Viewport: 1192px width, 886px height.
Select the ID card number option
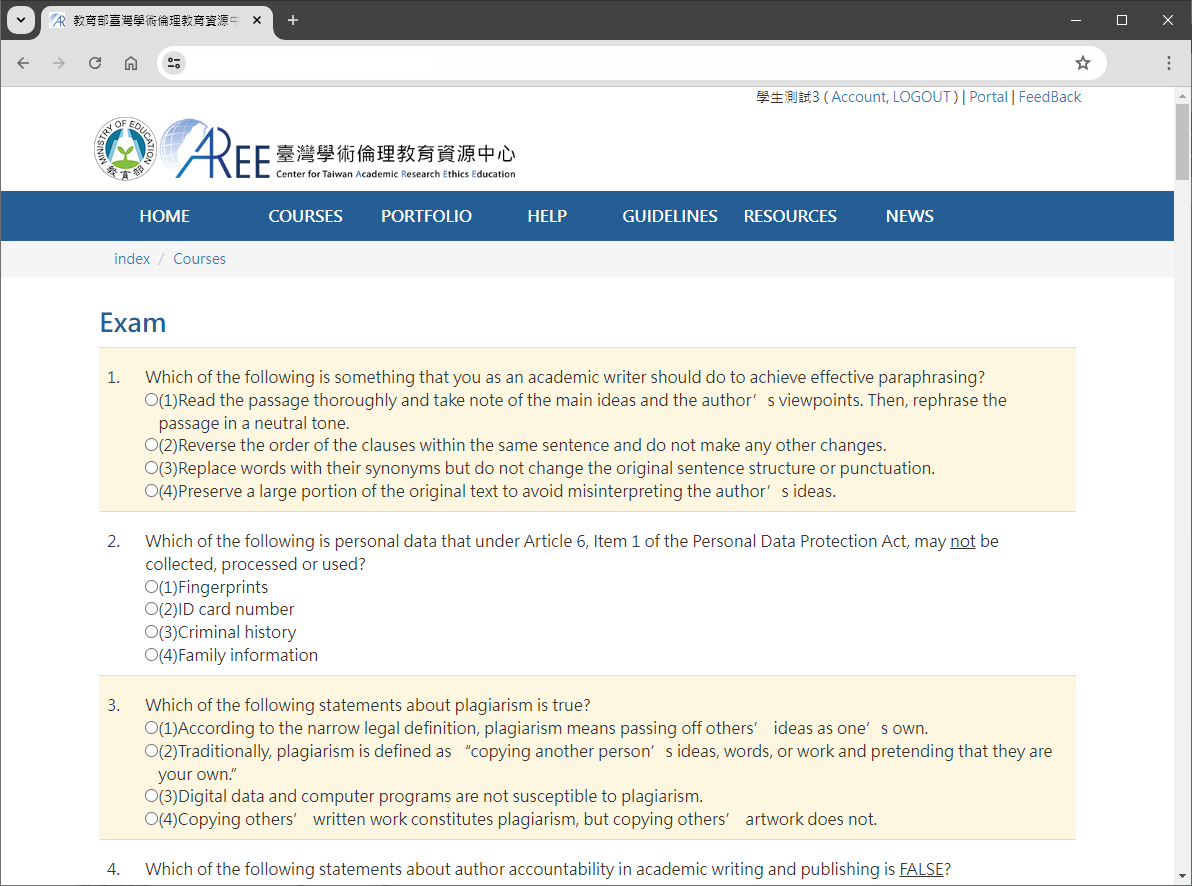pyautogui.click(x=151, y=608)
